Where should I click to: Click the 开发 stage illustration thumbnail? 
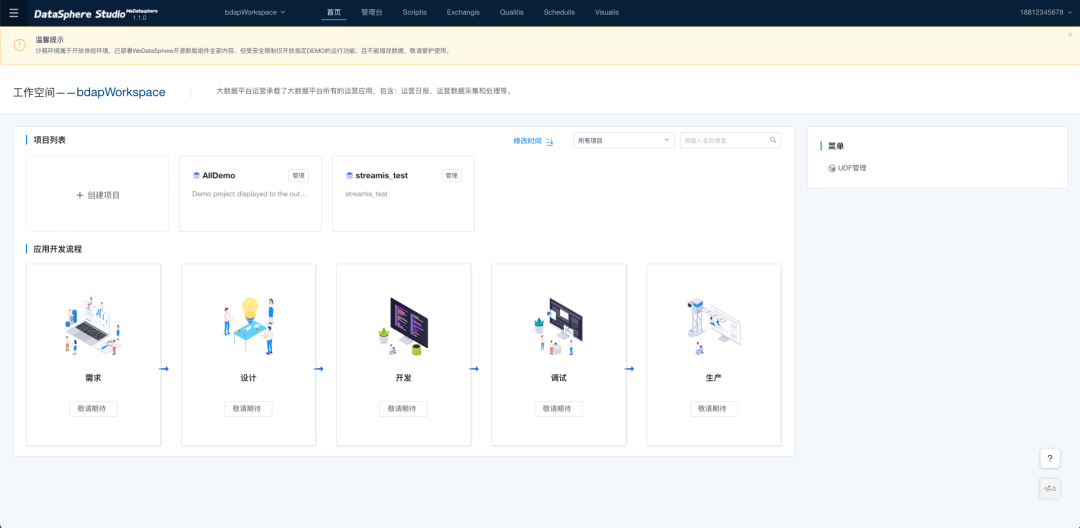[403, 326]
